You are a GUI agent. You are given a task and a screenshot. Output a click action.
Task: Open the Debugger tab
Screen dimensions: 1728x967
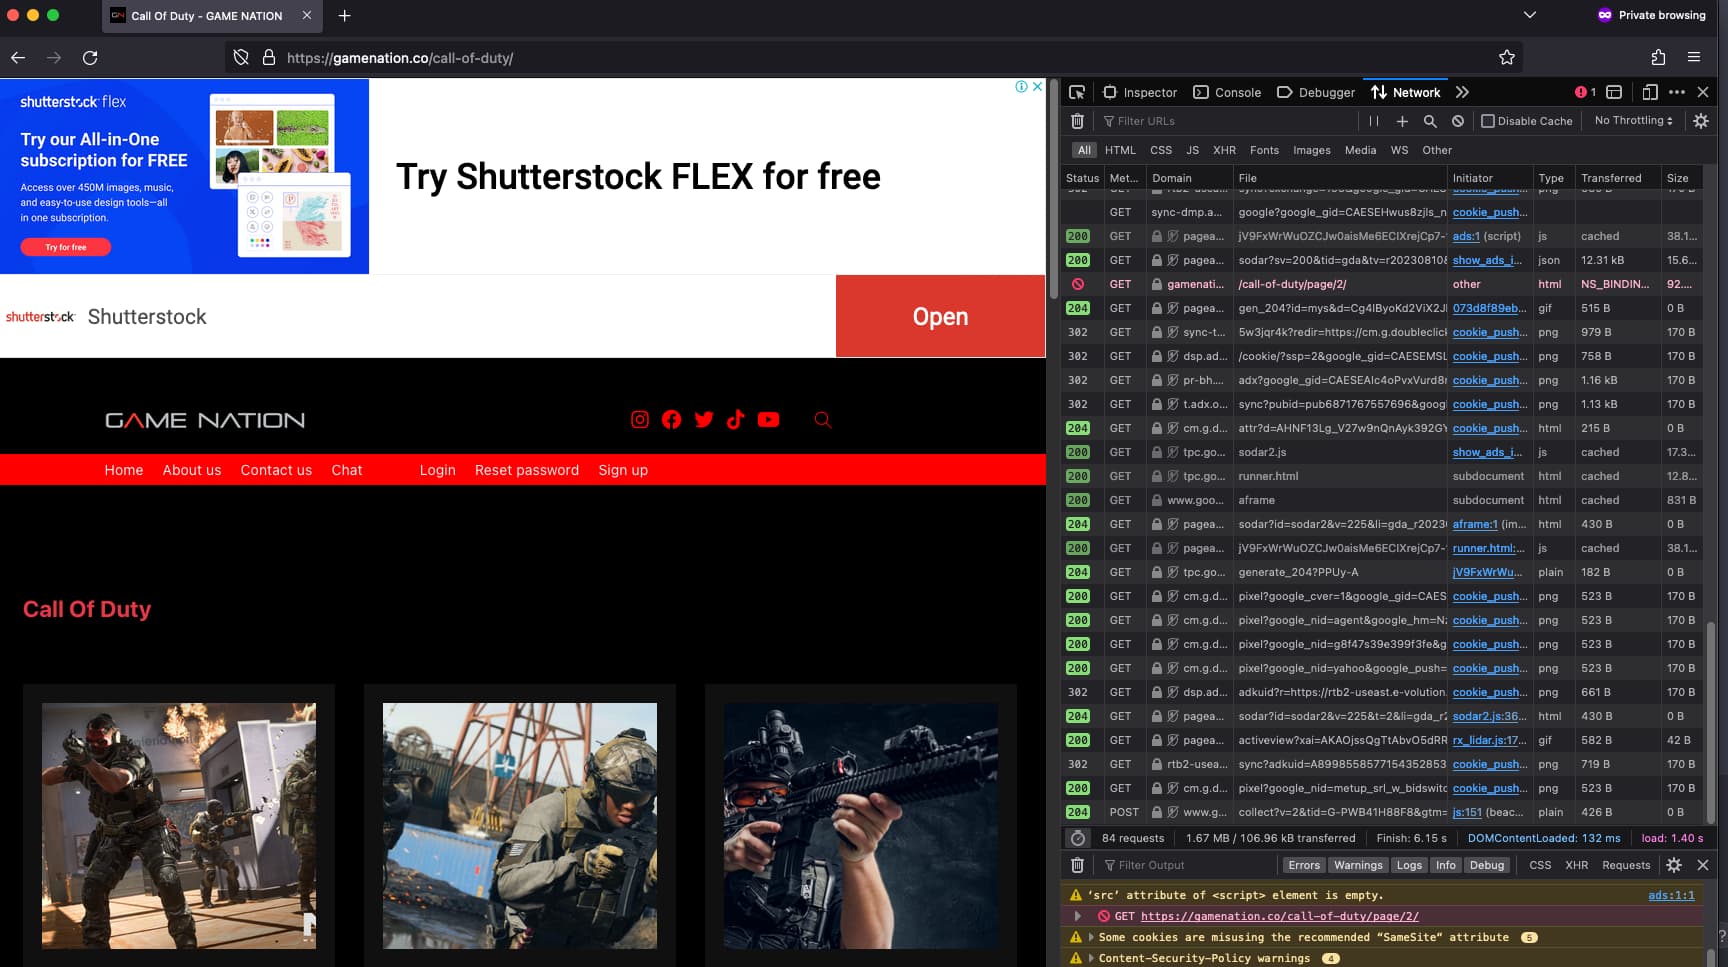[1316, 92]
